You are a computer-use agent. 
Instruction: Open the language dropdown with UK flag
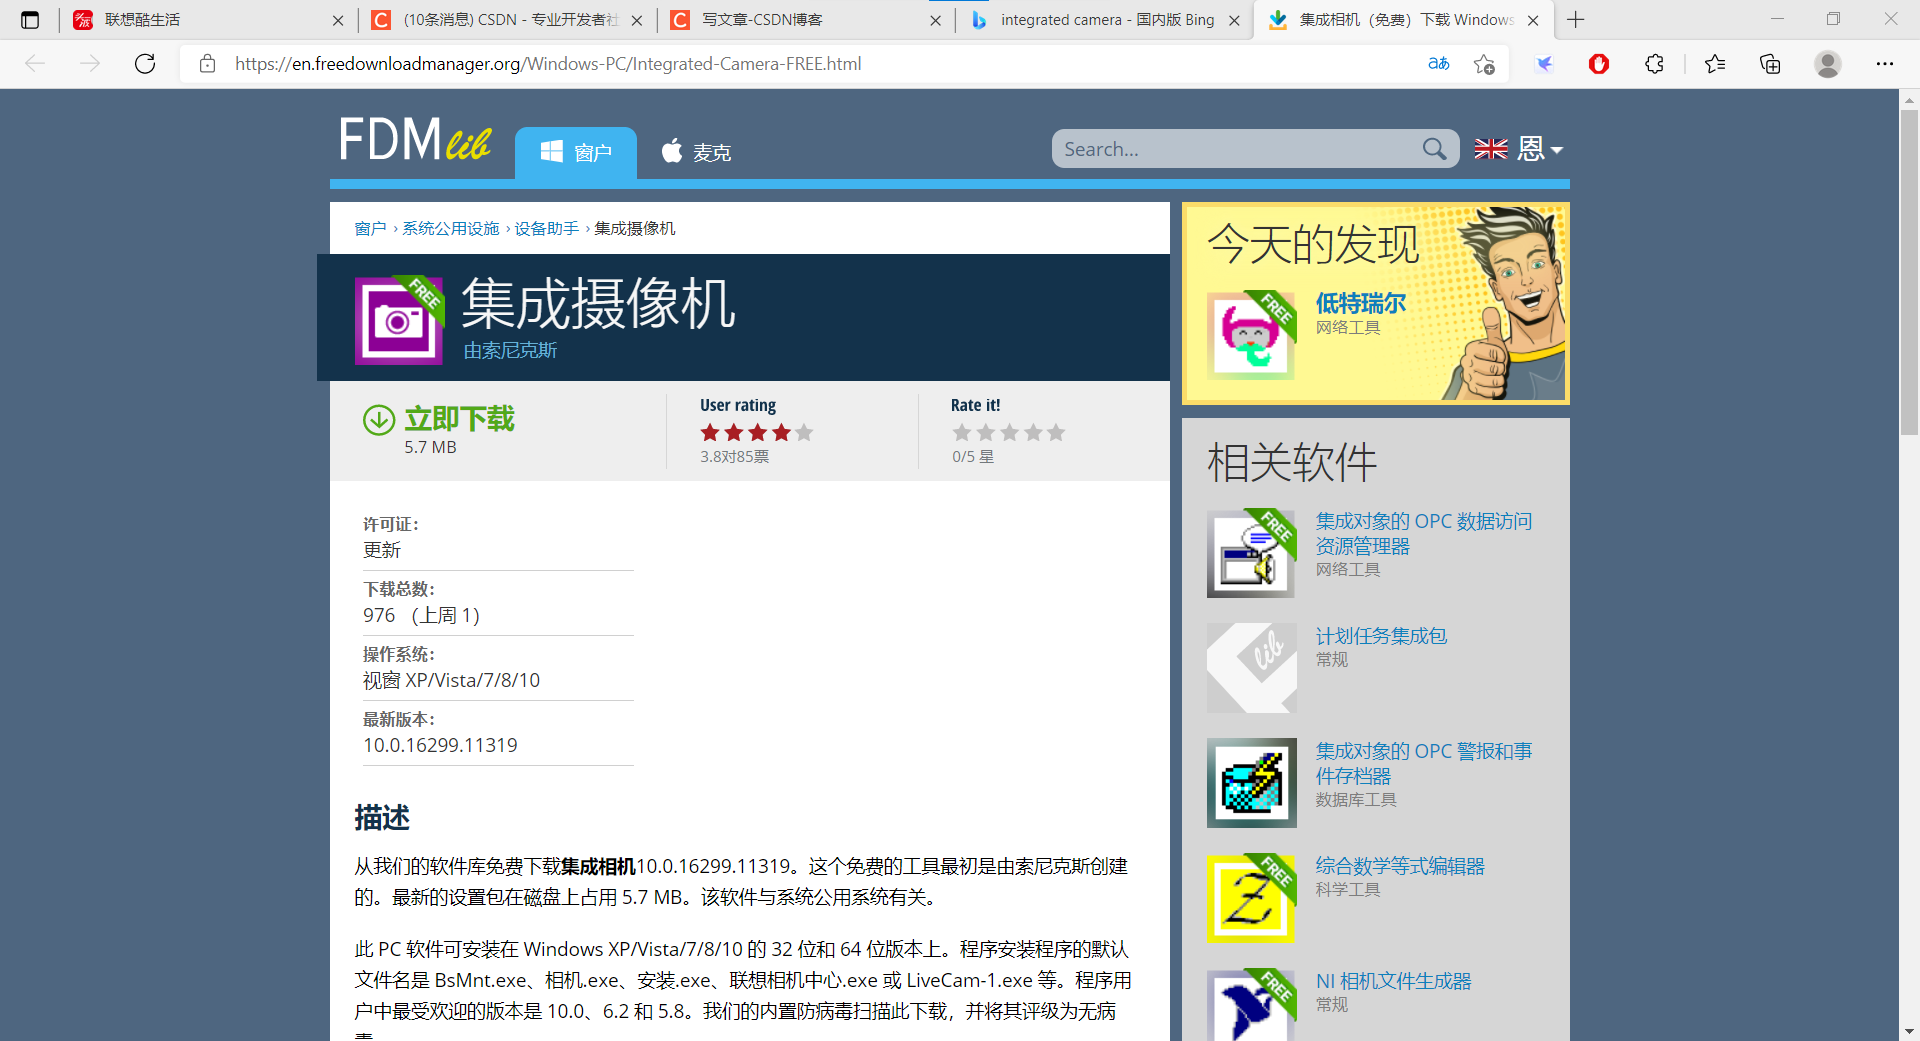pyautogui.click(x=1518, y=149)
